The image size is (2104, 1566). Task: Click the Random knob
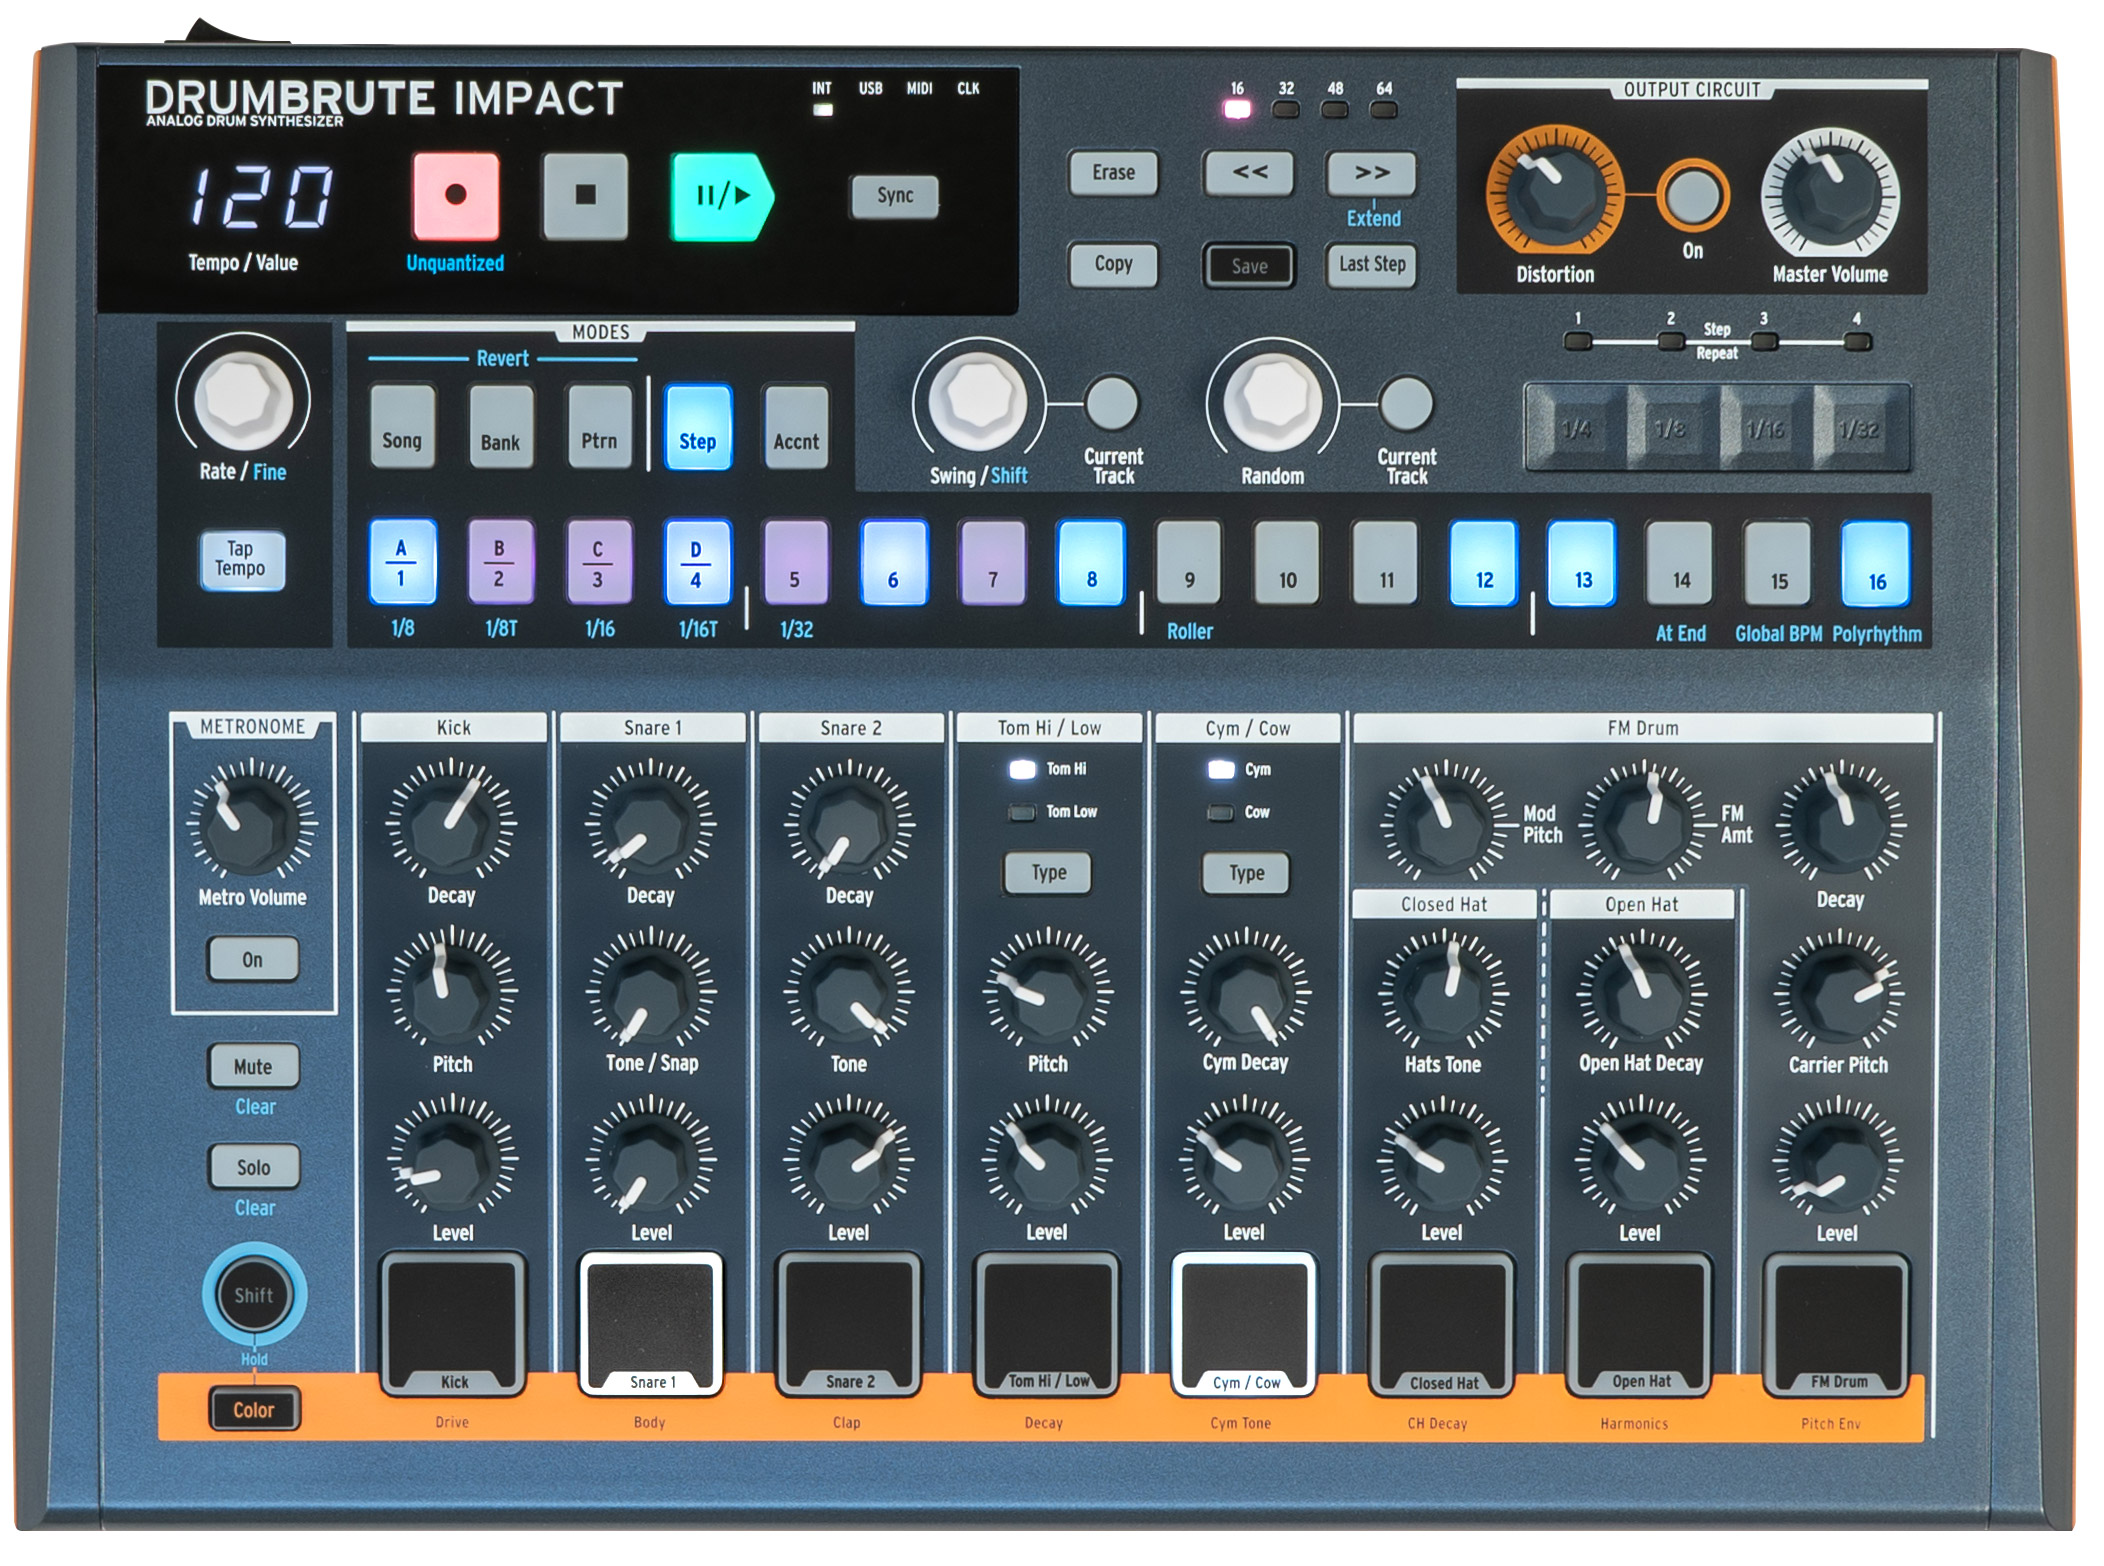tap(1272, 400)
